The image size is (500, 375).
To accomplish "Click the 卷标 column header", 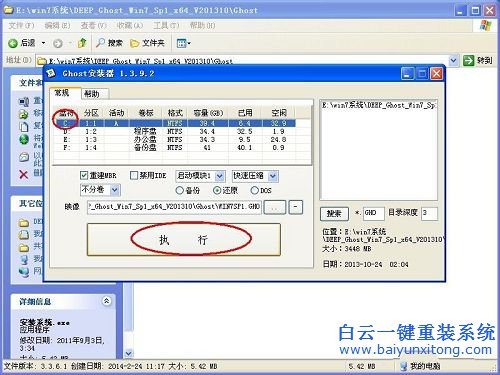I will point(146,113).
